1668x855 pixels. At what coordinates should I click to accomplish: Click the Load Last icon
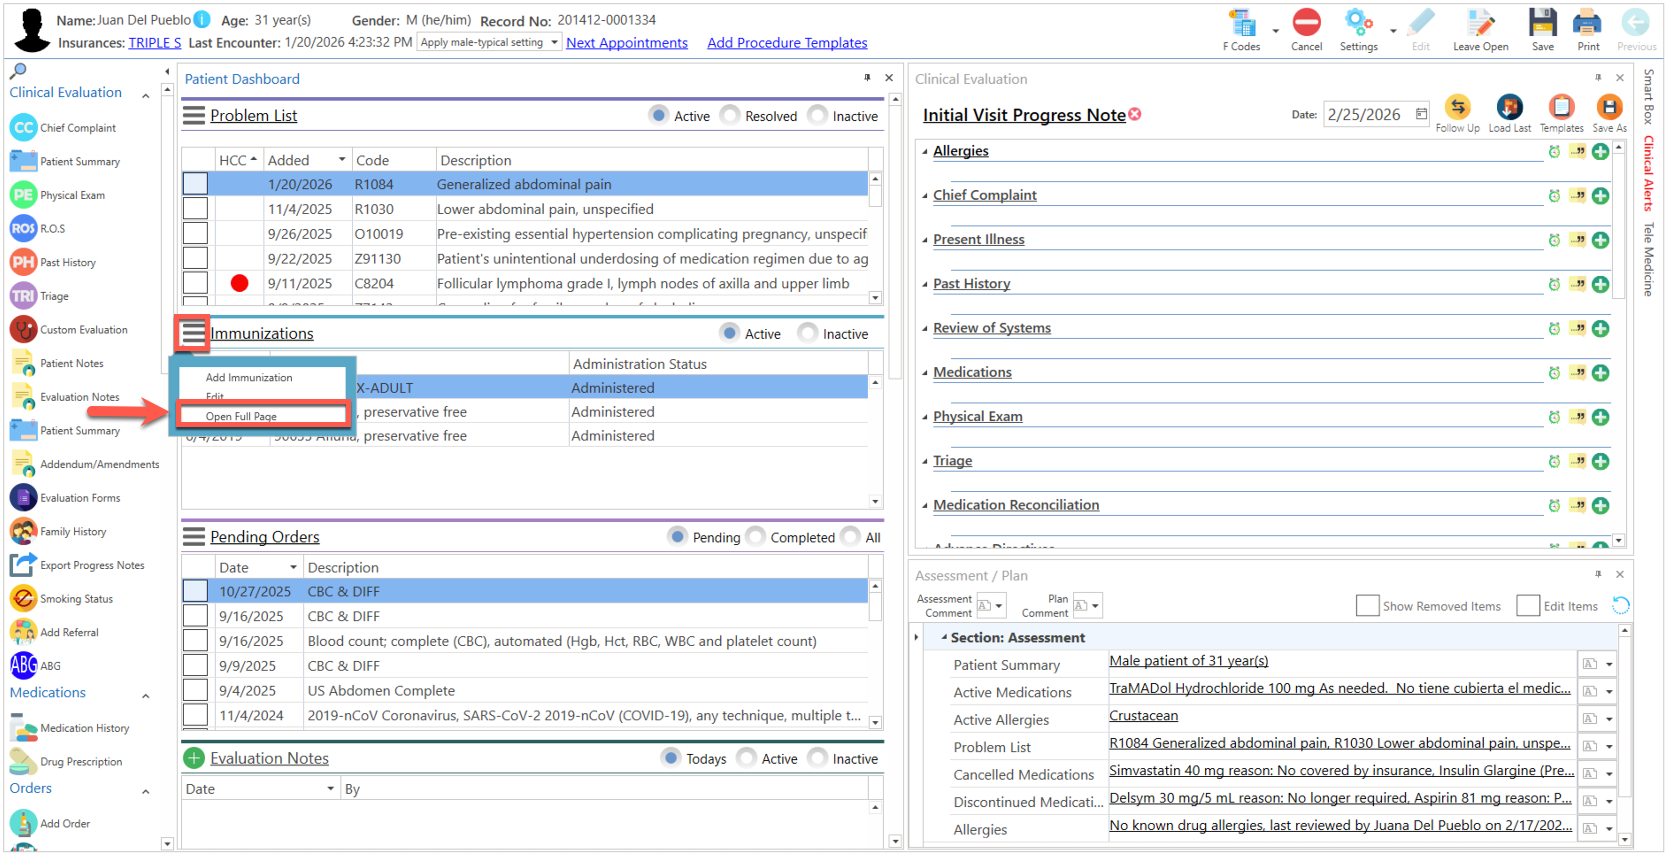coord(1509,107)
